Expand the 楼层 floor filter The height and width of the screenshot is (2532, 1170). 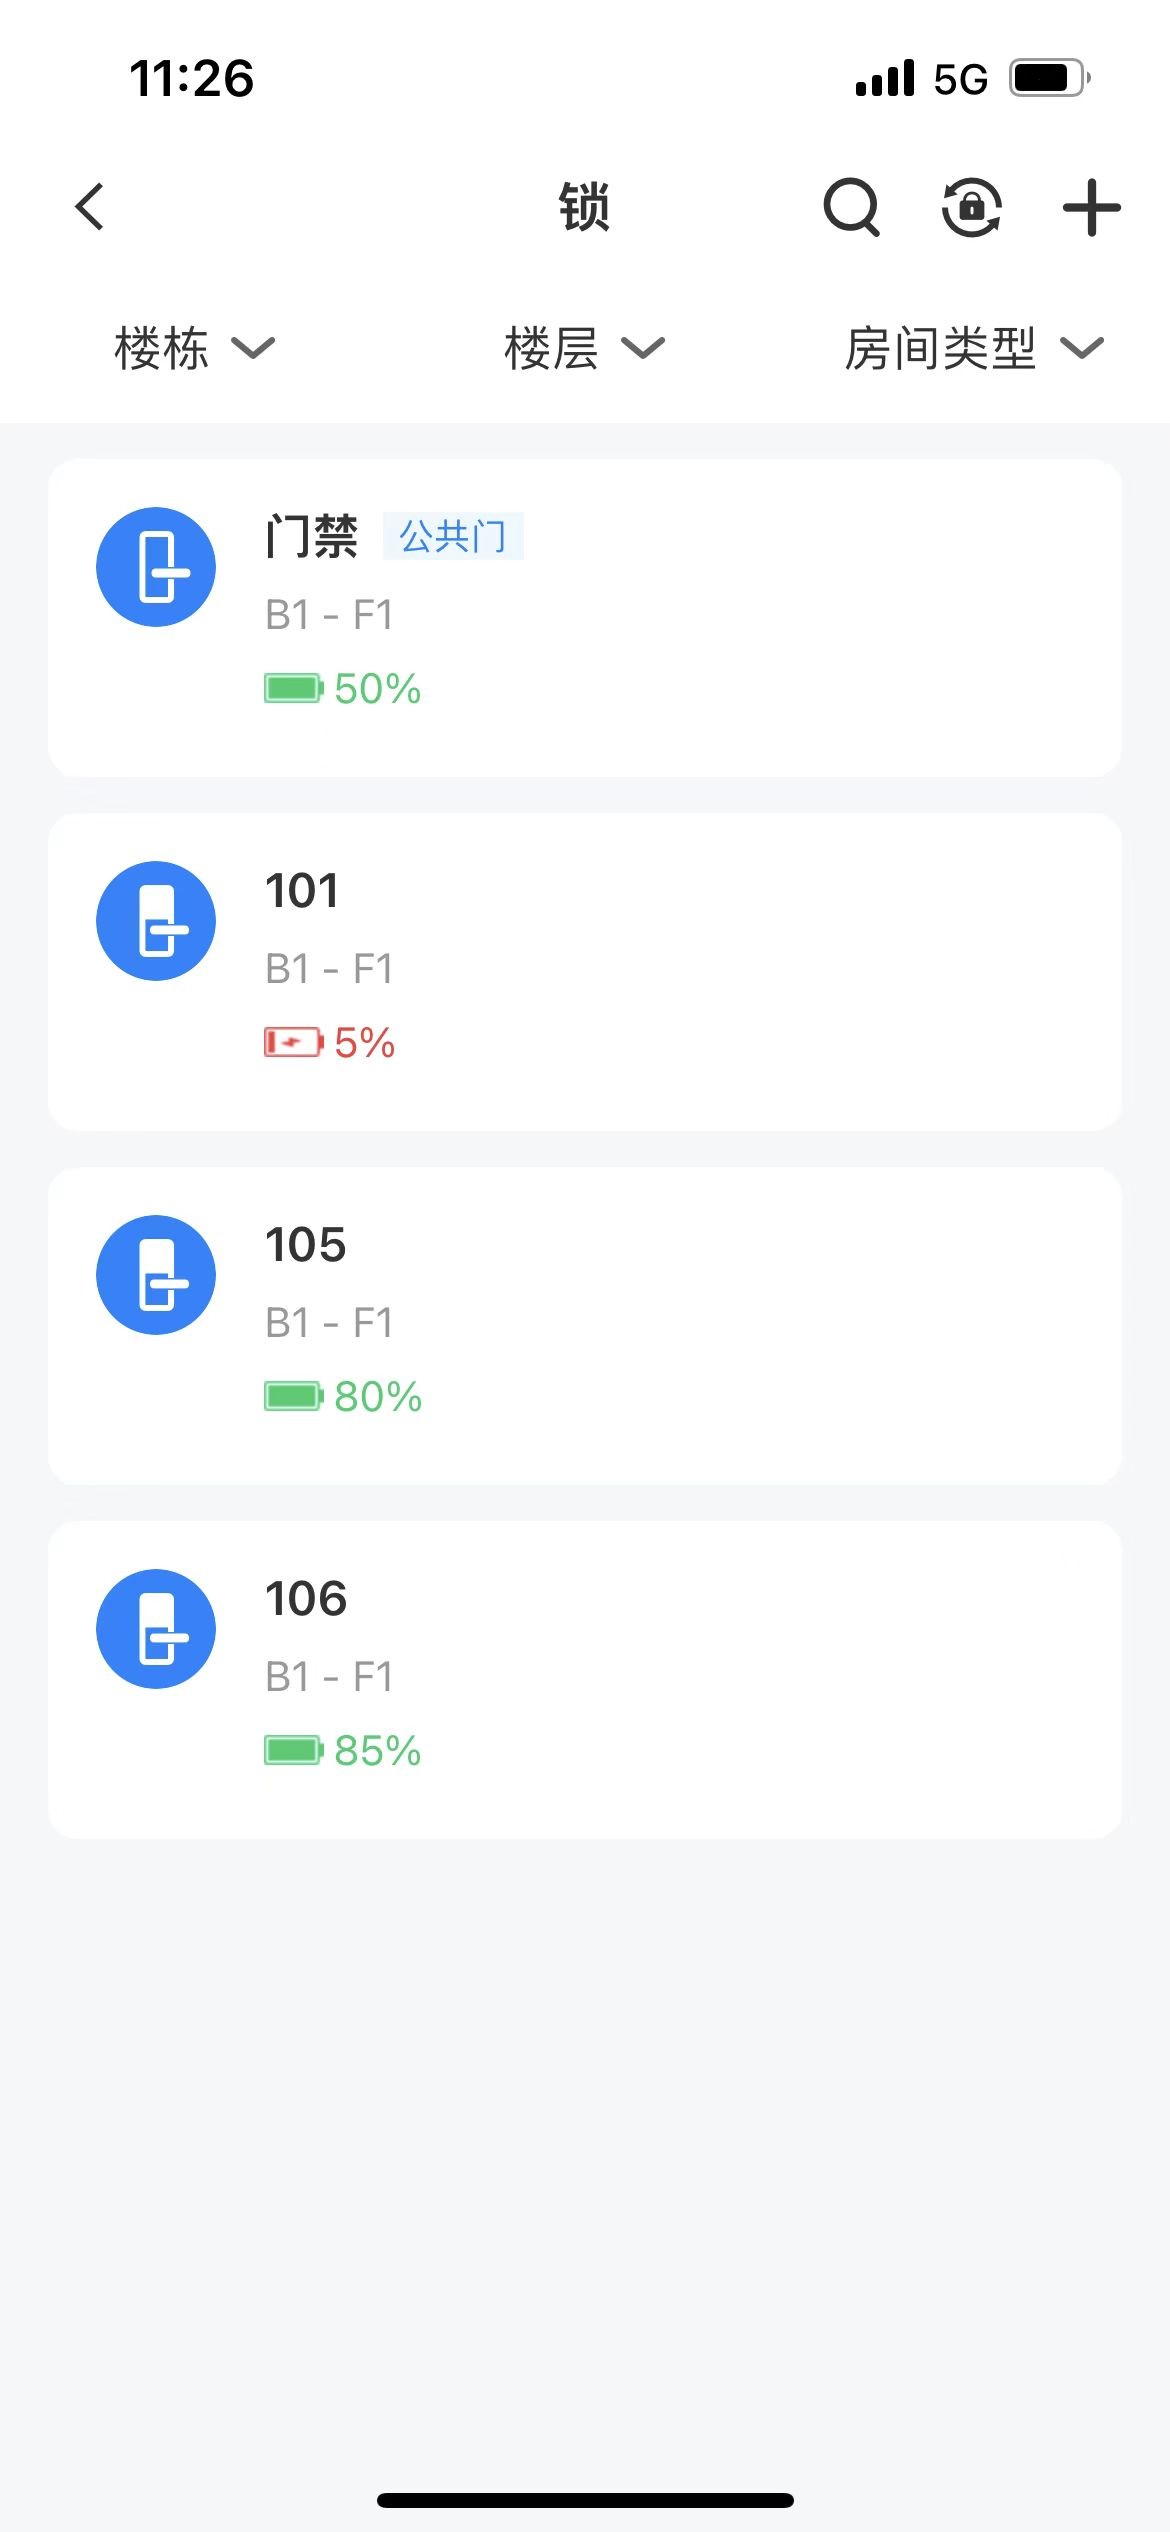584,348
